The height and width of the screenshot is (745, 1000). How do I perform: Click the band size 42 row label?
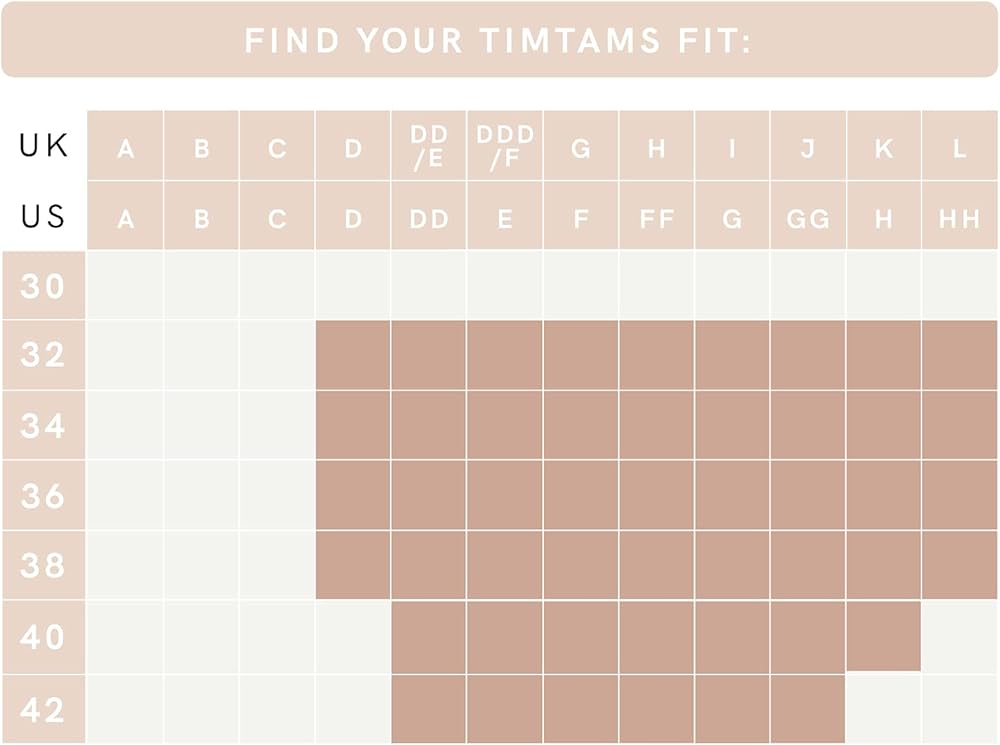click(x=43, y=710)
